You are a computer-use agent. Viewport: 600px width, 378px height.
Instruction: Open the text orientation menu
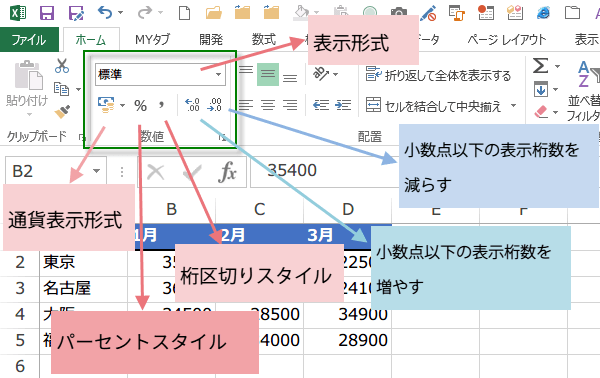coord(325,73)
